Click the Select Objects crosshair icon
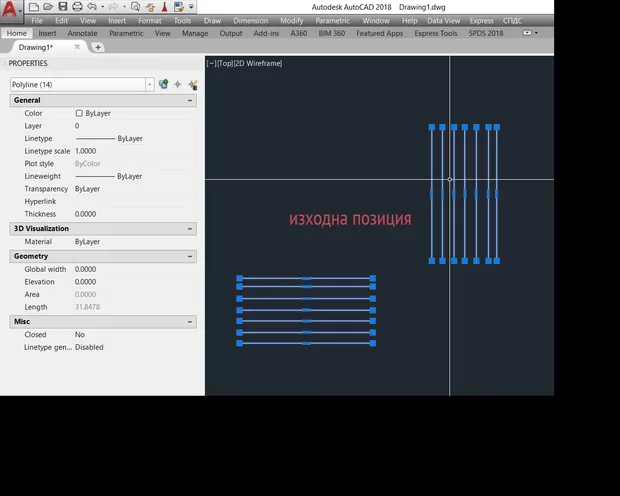Viewport: 620px width, 496px height. [178, 85]
